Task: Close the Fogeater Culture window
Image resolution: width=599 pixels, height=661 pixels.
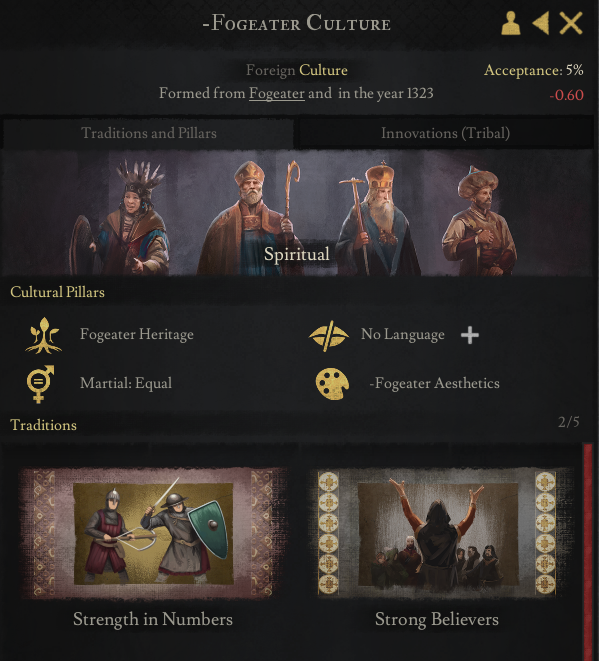Action: tap(571, 23)
